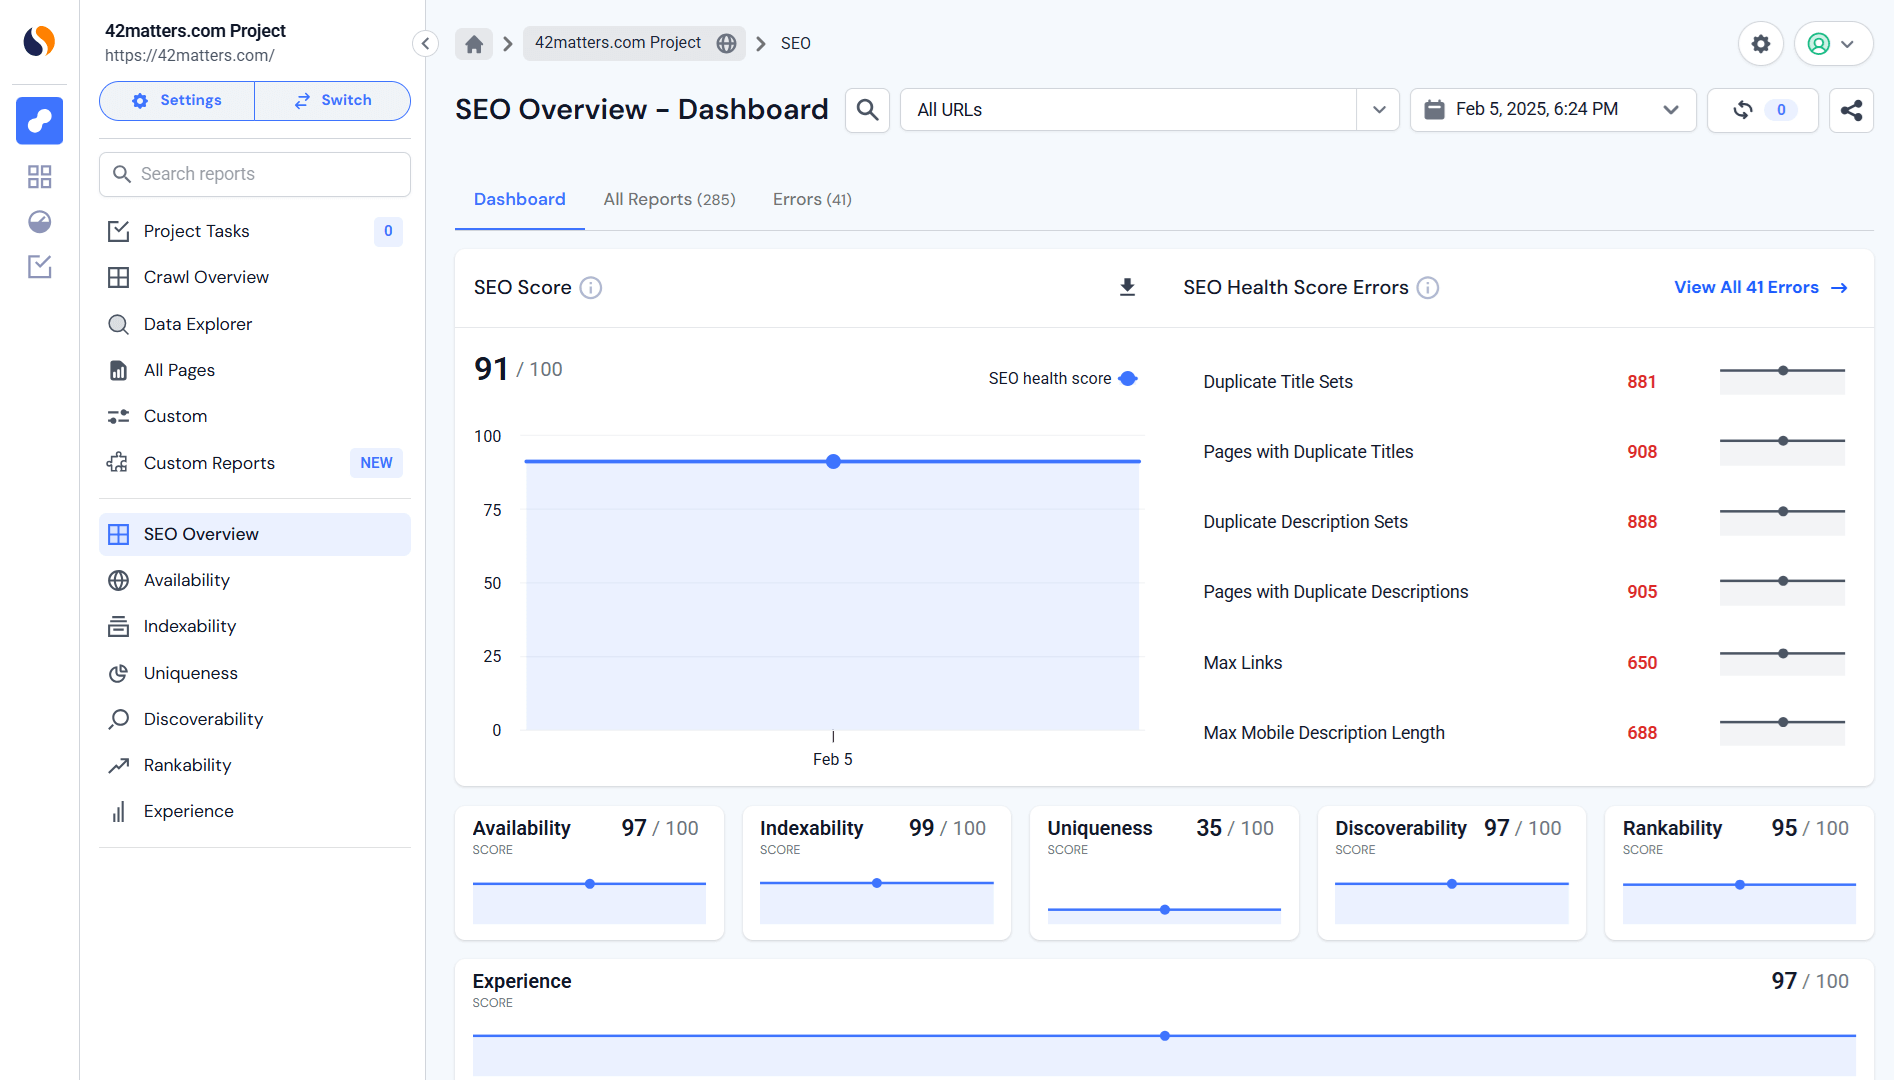1894x1080 pixels.
Task: Click the SEO Score info icon
Action: (590, 287)
